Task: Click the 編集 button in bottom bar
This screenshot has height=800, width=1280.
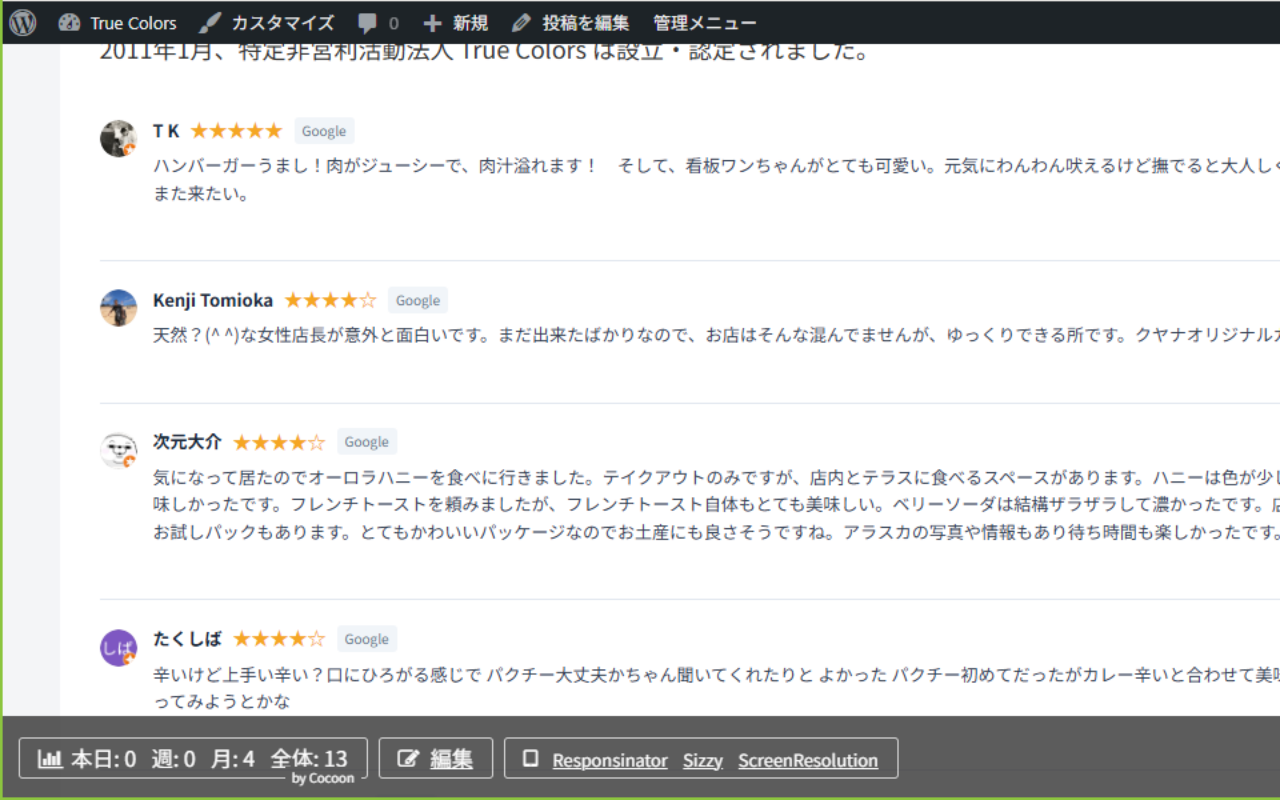Action: [x=435, y=758]
